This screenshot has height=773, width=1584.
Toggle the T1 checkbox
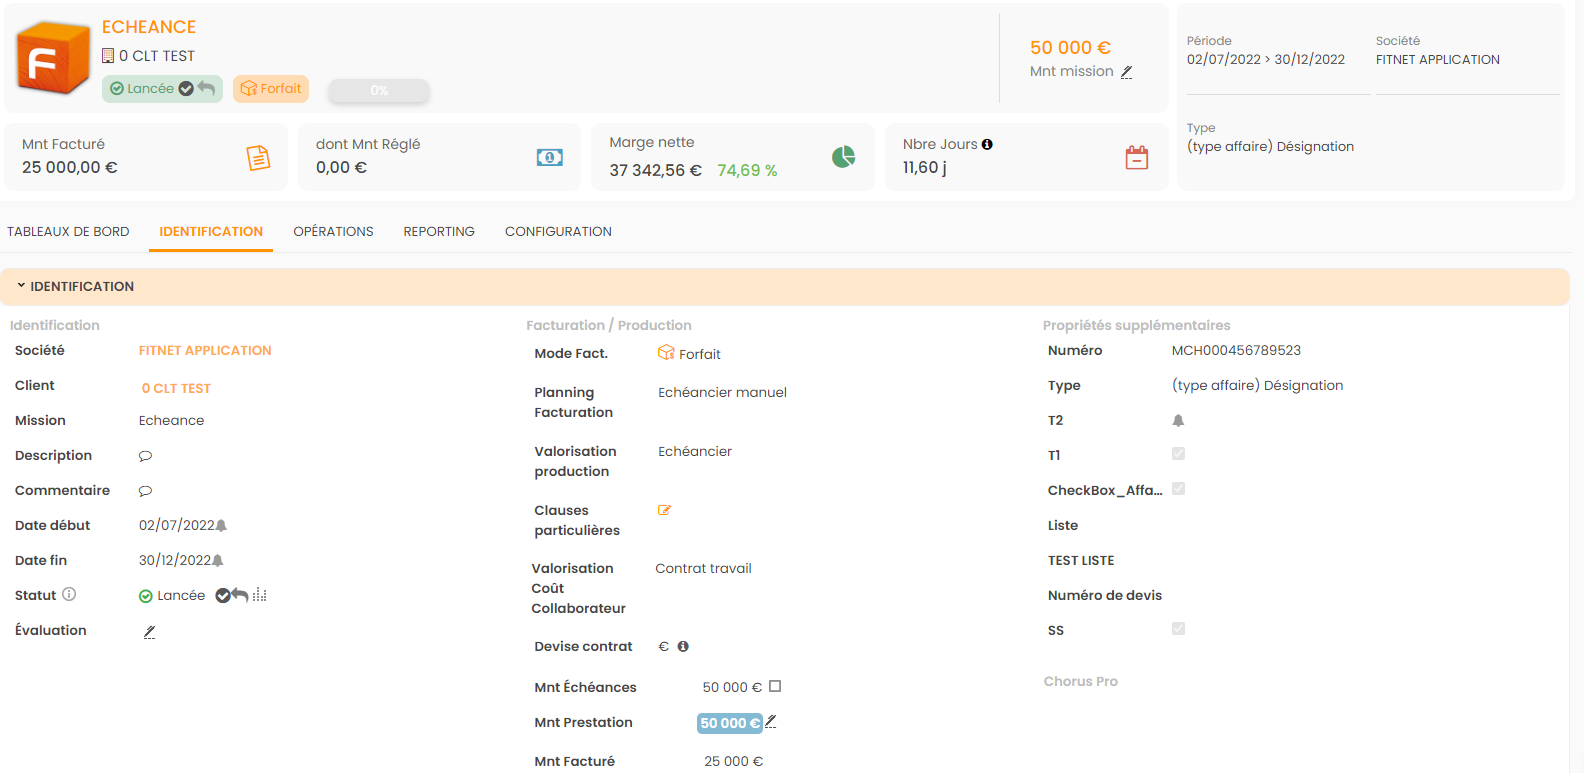click(1178, 454)
